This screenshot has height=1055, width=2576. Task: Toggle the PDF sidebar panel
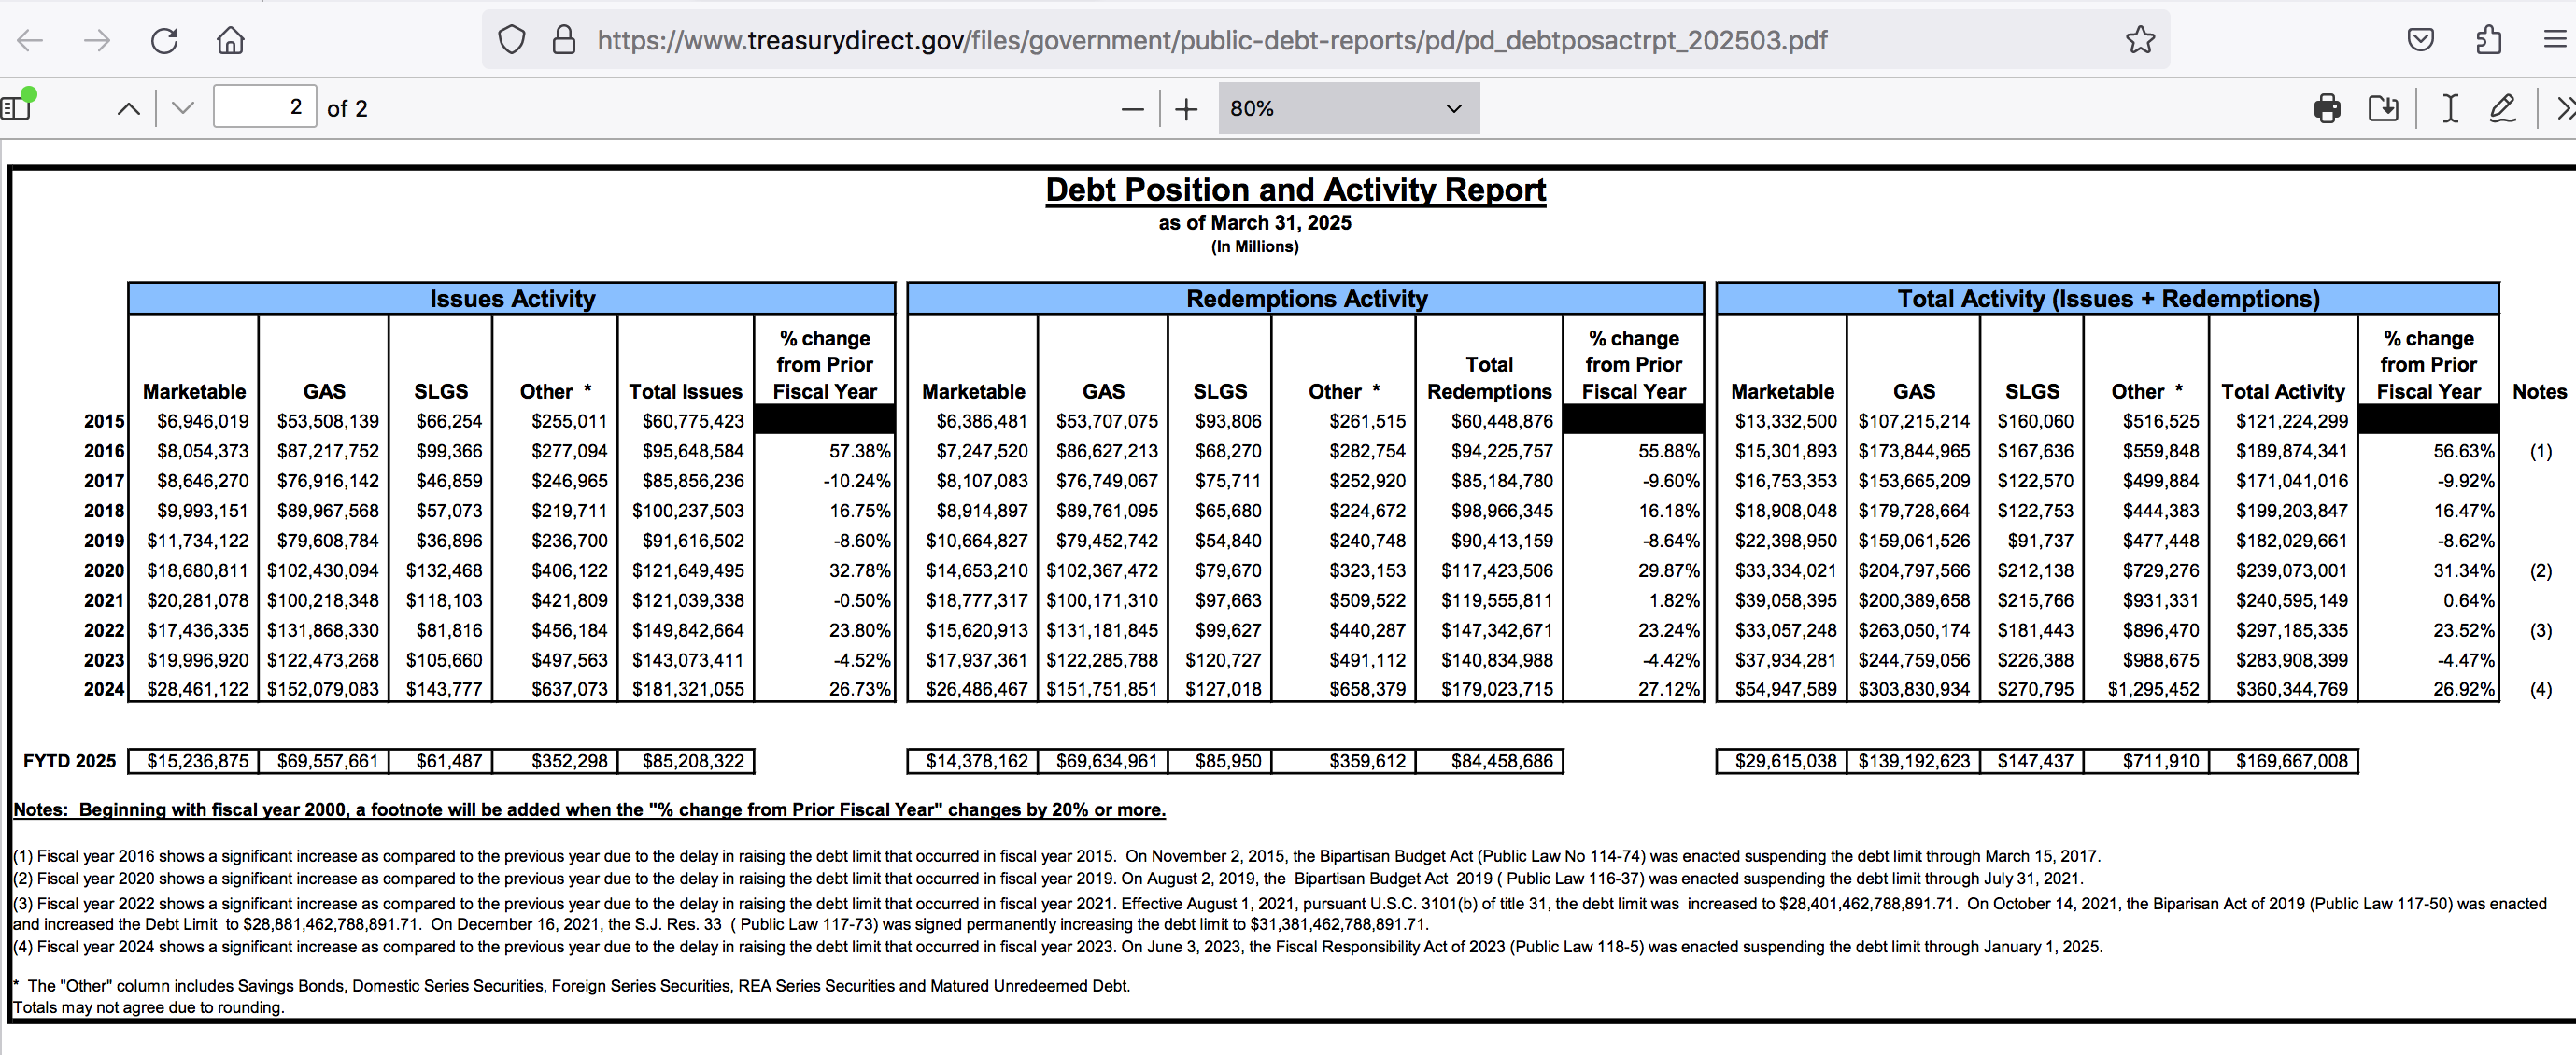click(17, 107)
